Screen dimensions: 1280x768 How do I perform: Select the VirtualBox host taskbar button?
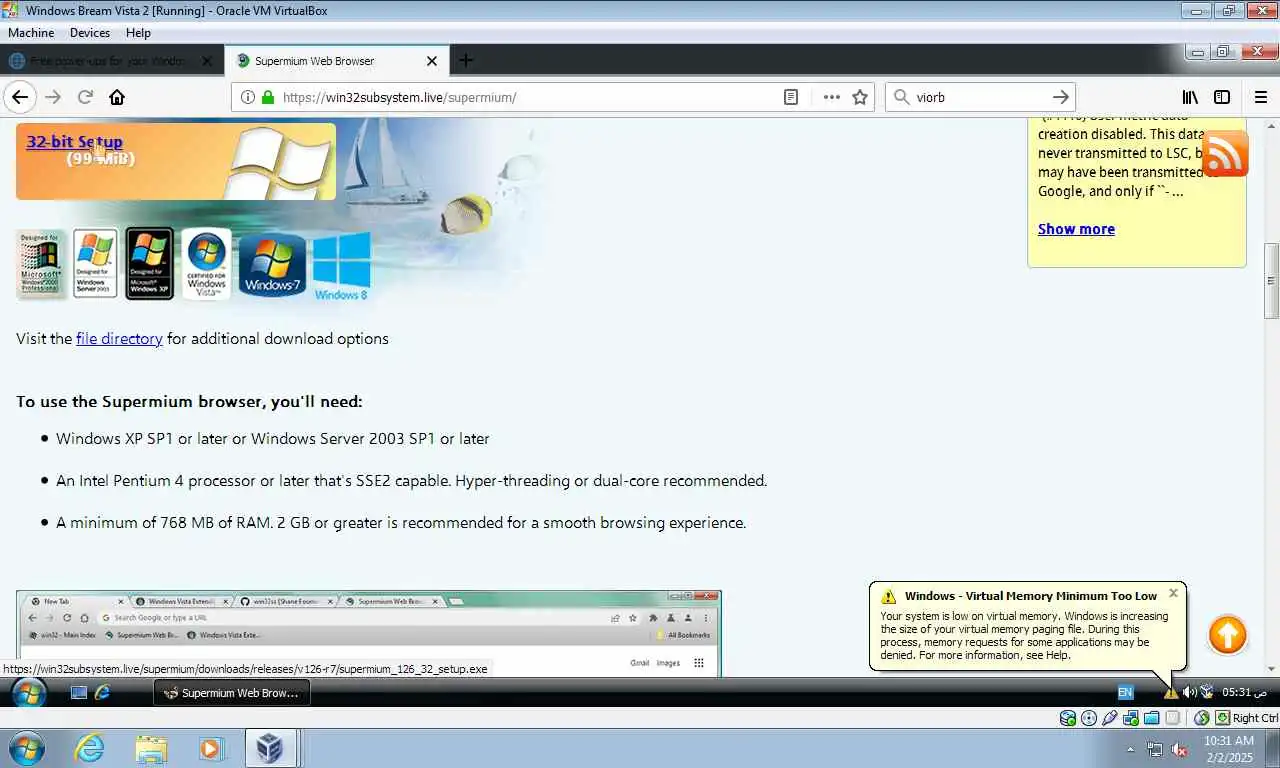coord(268,748)
